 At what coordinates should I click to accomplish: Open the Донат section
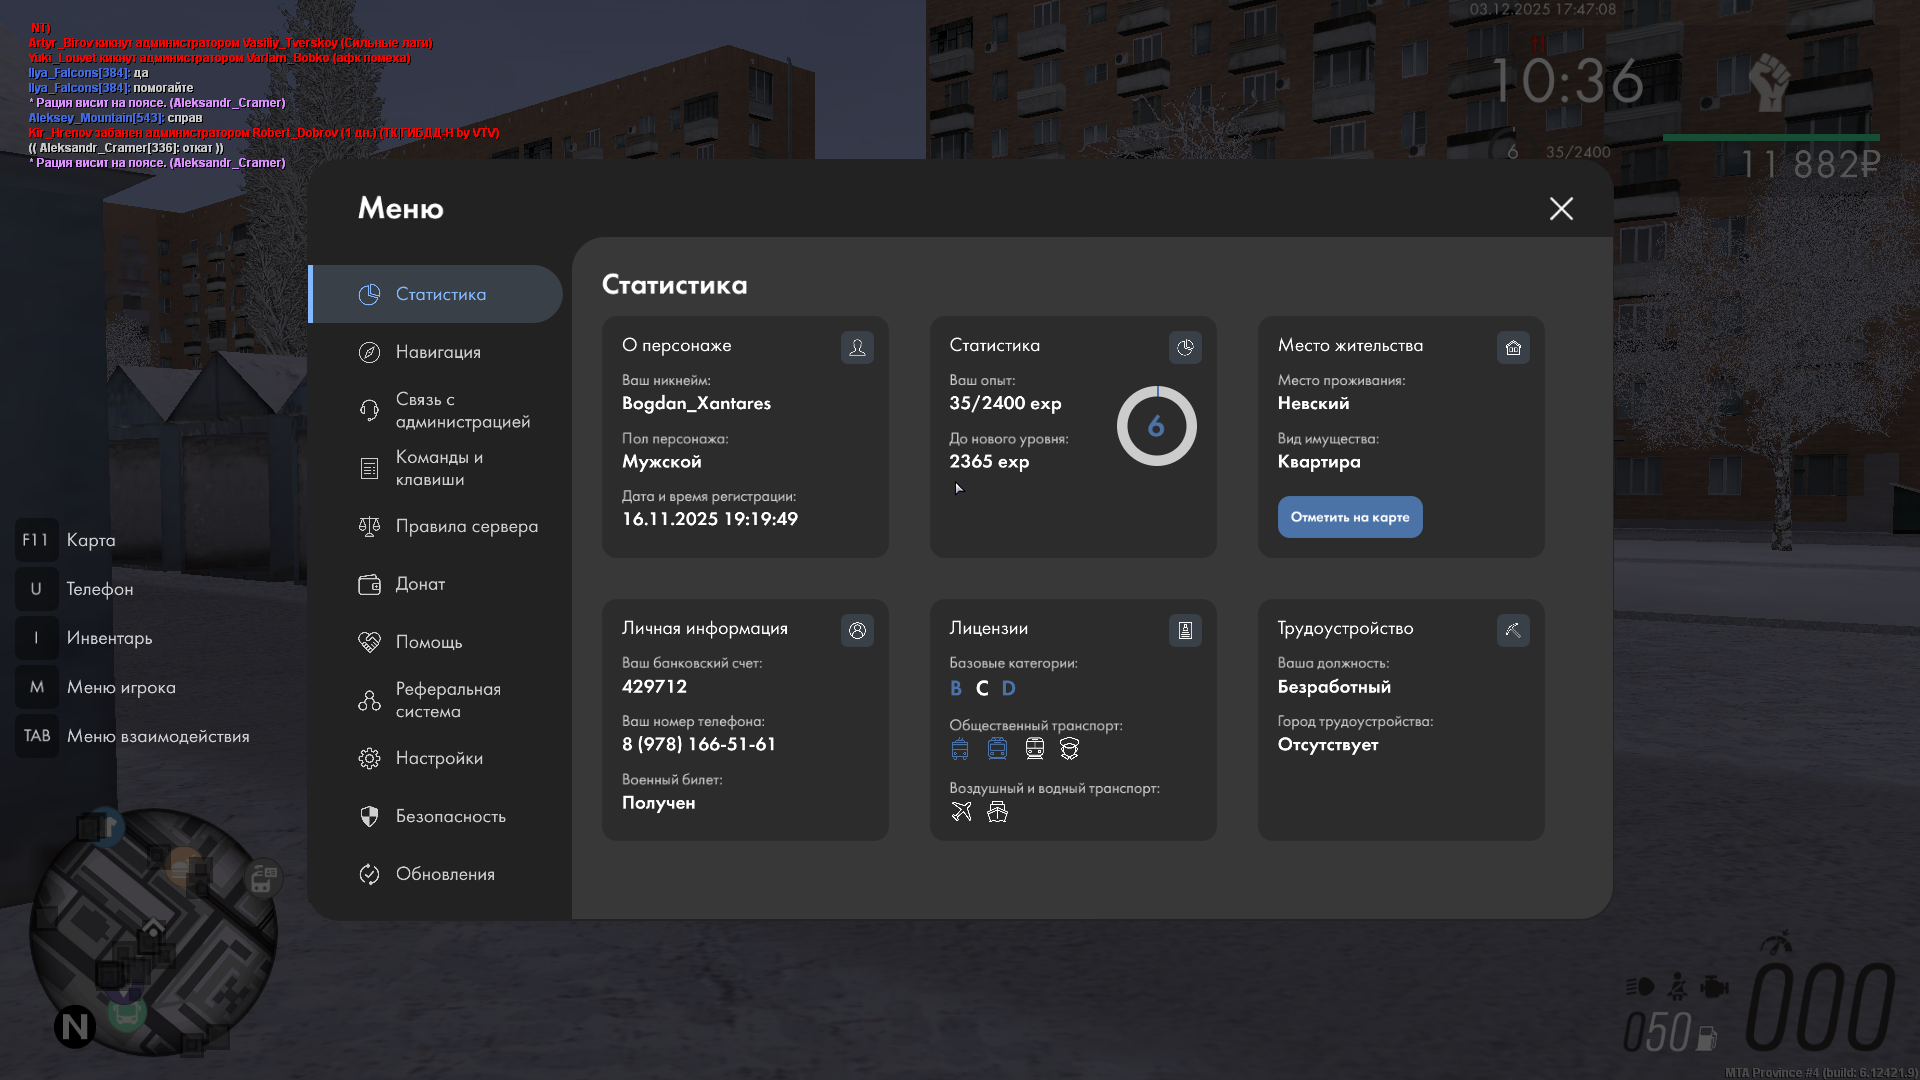[420, 584]
